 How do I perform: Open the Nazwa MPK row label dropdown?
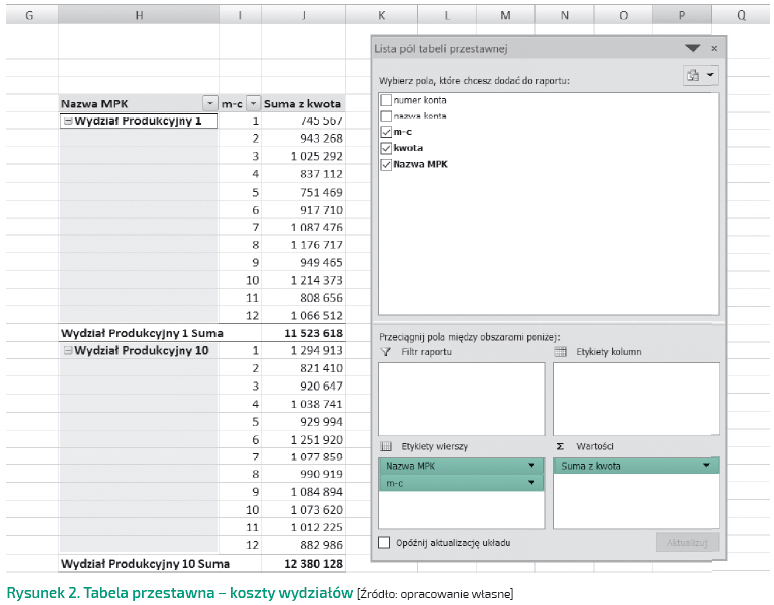(x=531, y=465)
